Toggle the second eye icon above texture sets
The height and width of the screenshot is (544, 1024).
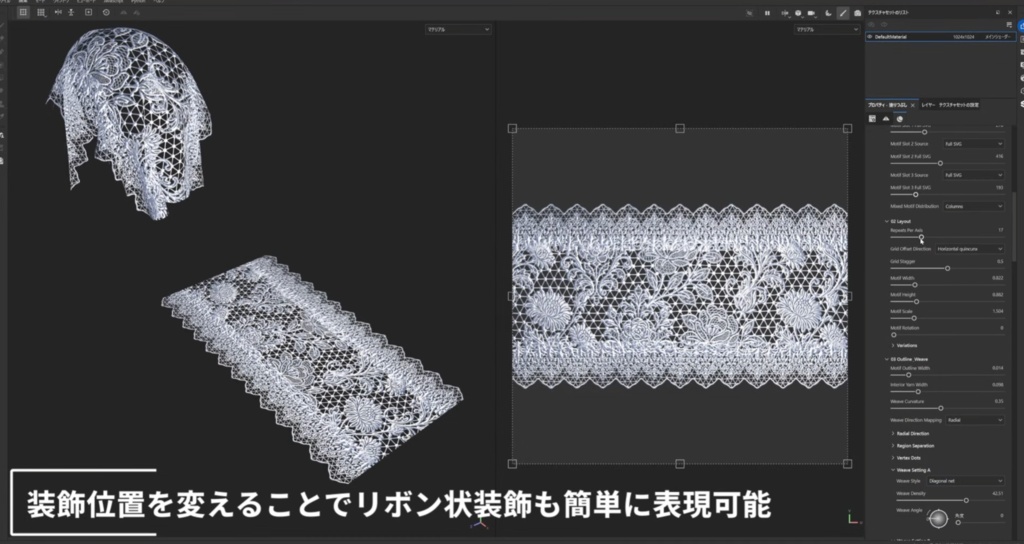884,25
